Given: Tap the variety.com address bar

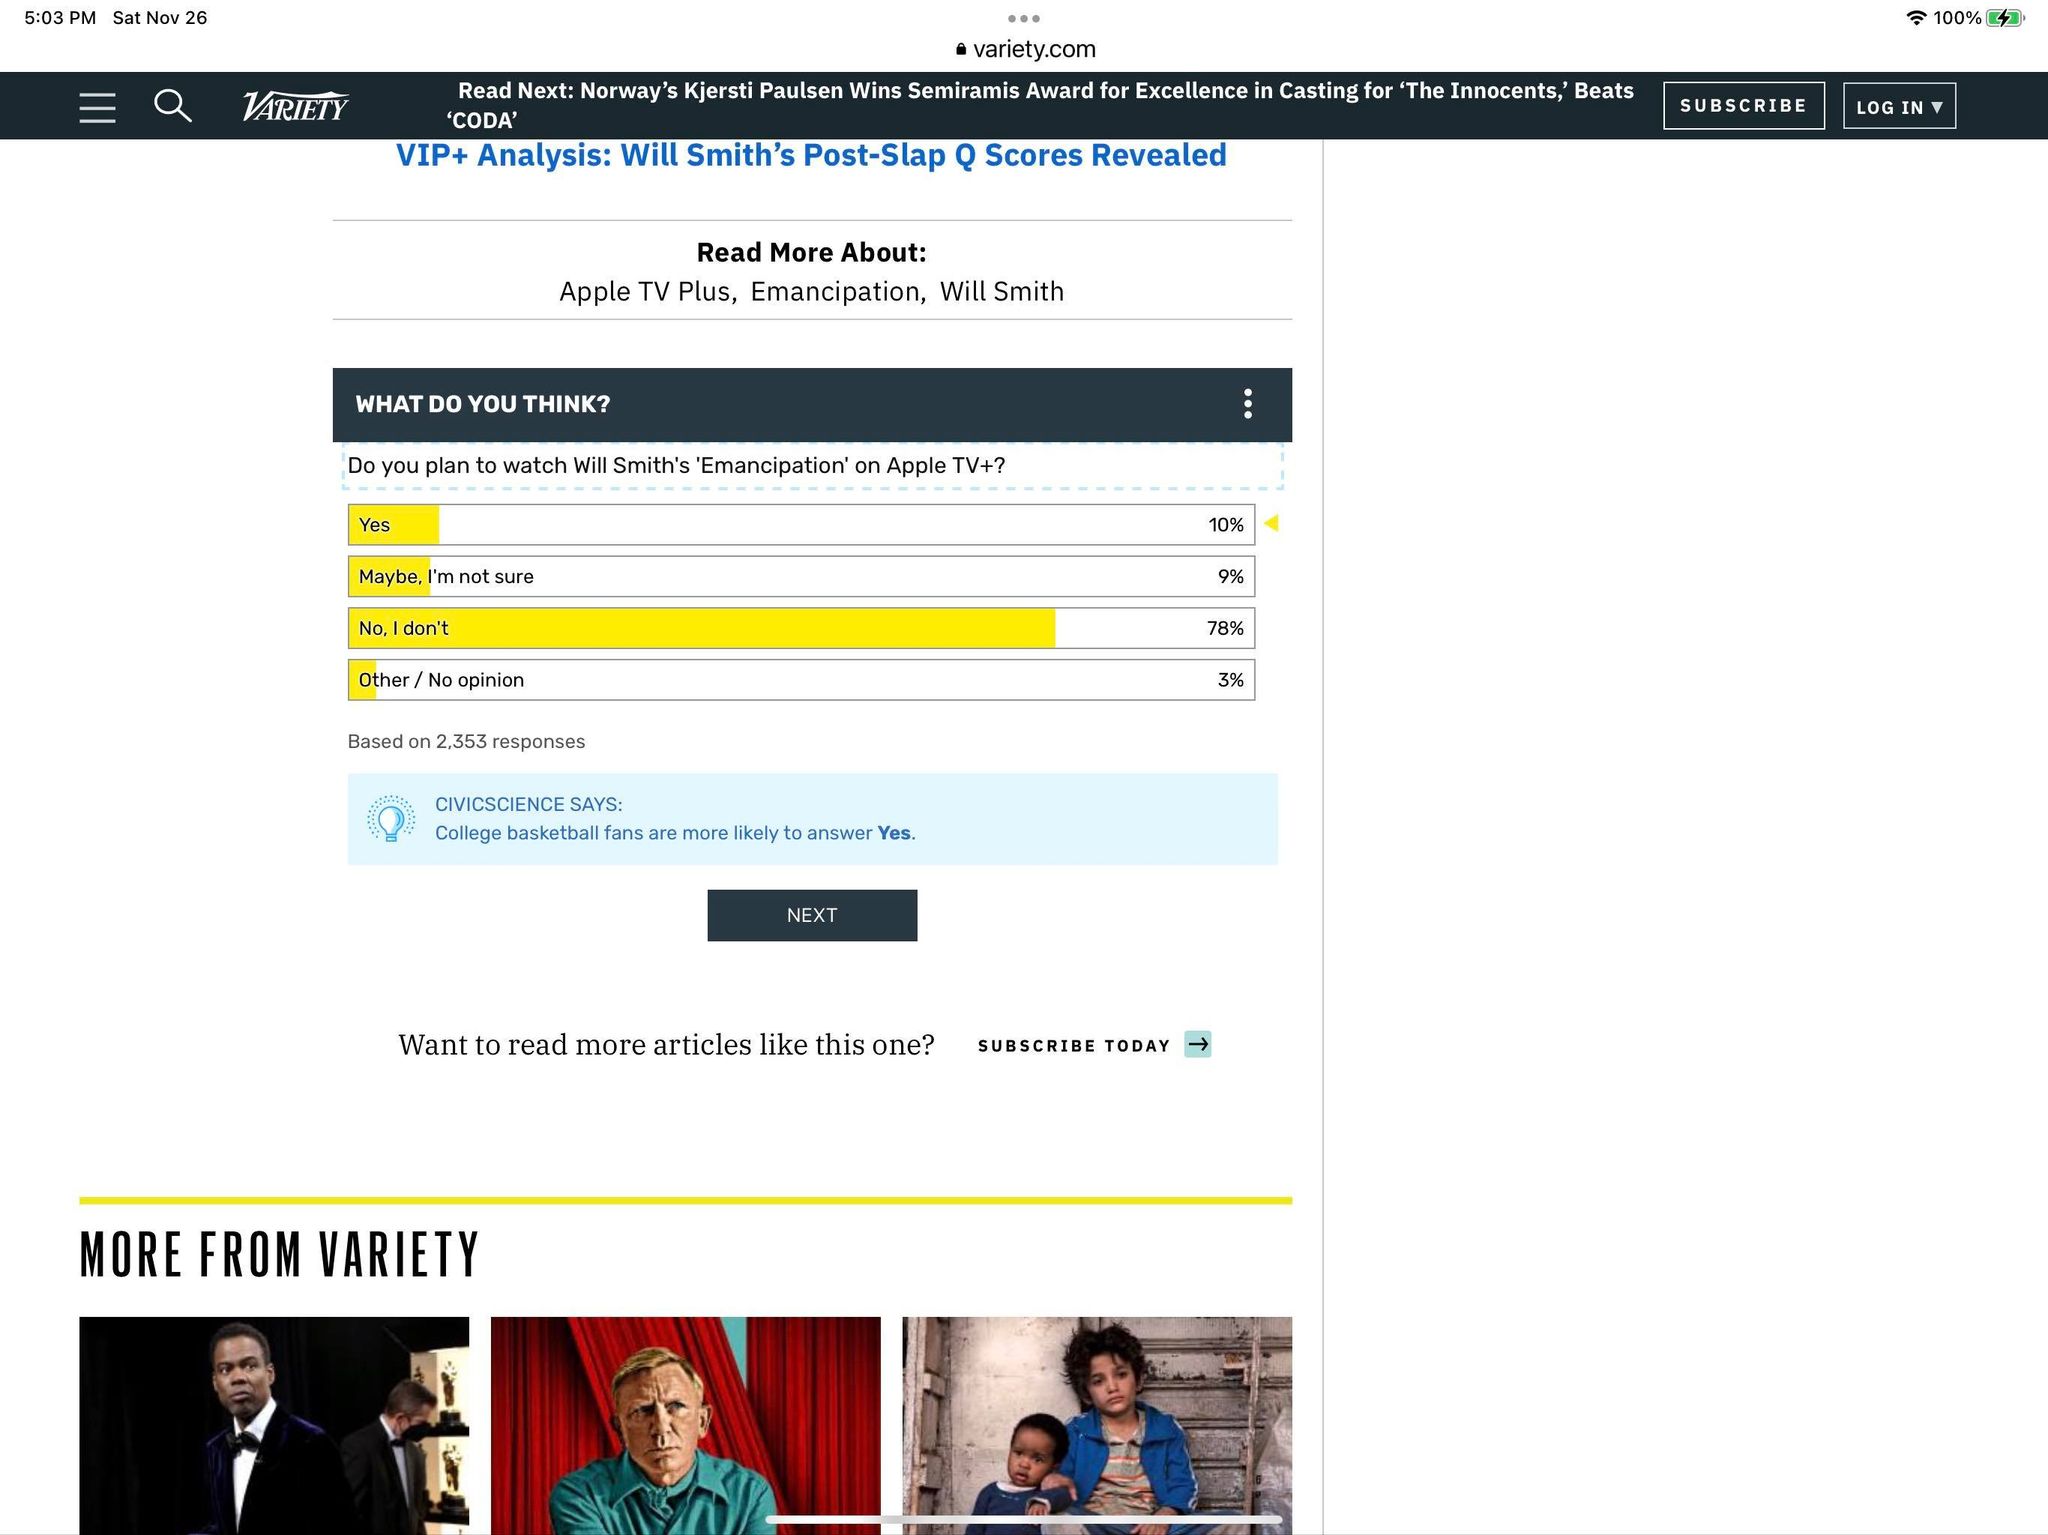Looking at the screenshot, I should pyautogui.click(x=1025, y=49).
